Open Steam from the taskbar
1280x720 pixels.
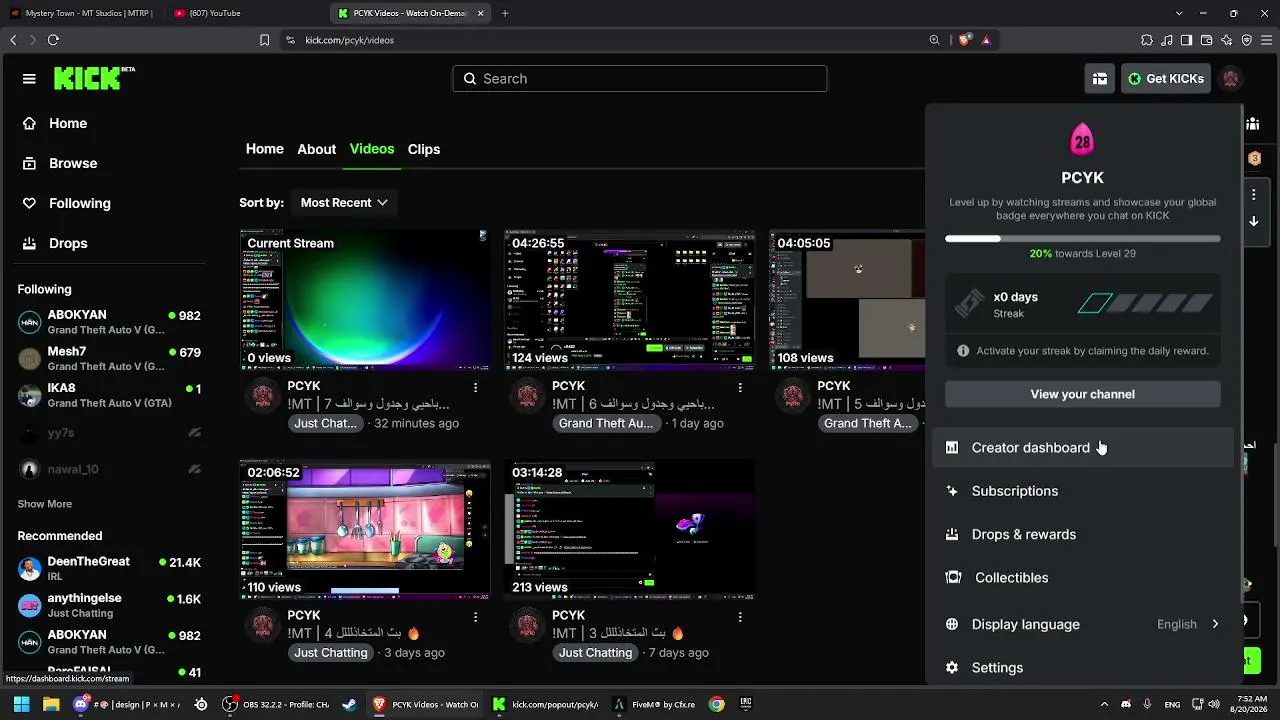point(349,704)
